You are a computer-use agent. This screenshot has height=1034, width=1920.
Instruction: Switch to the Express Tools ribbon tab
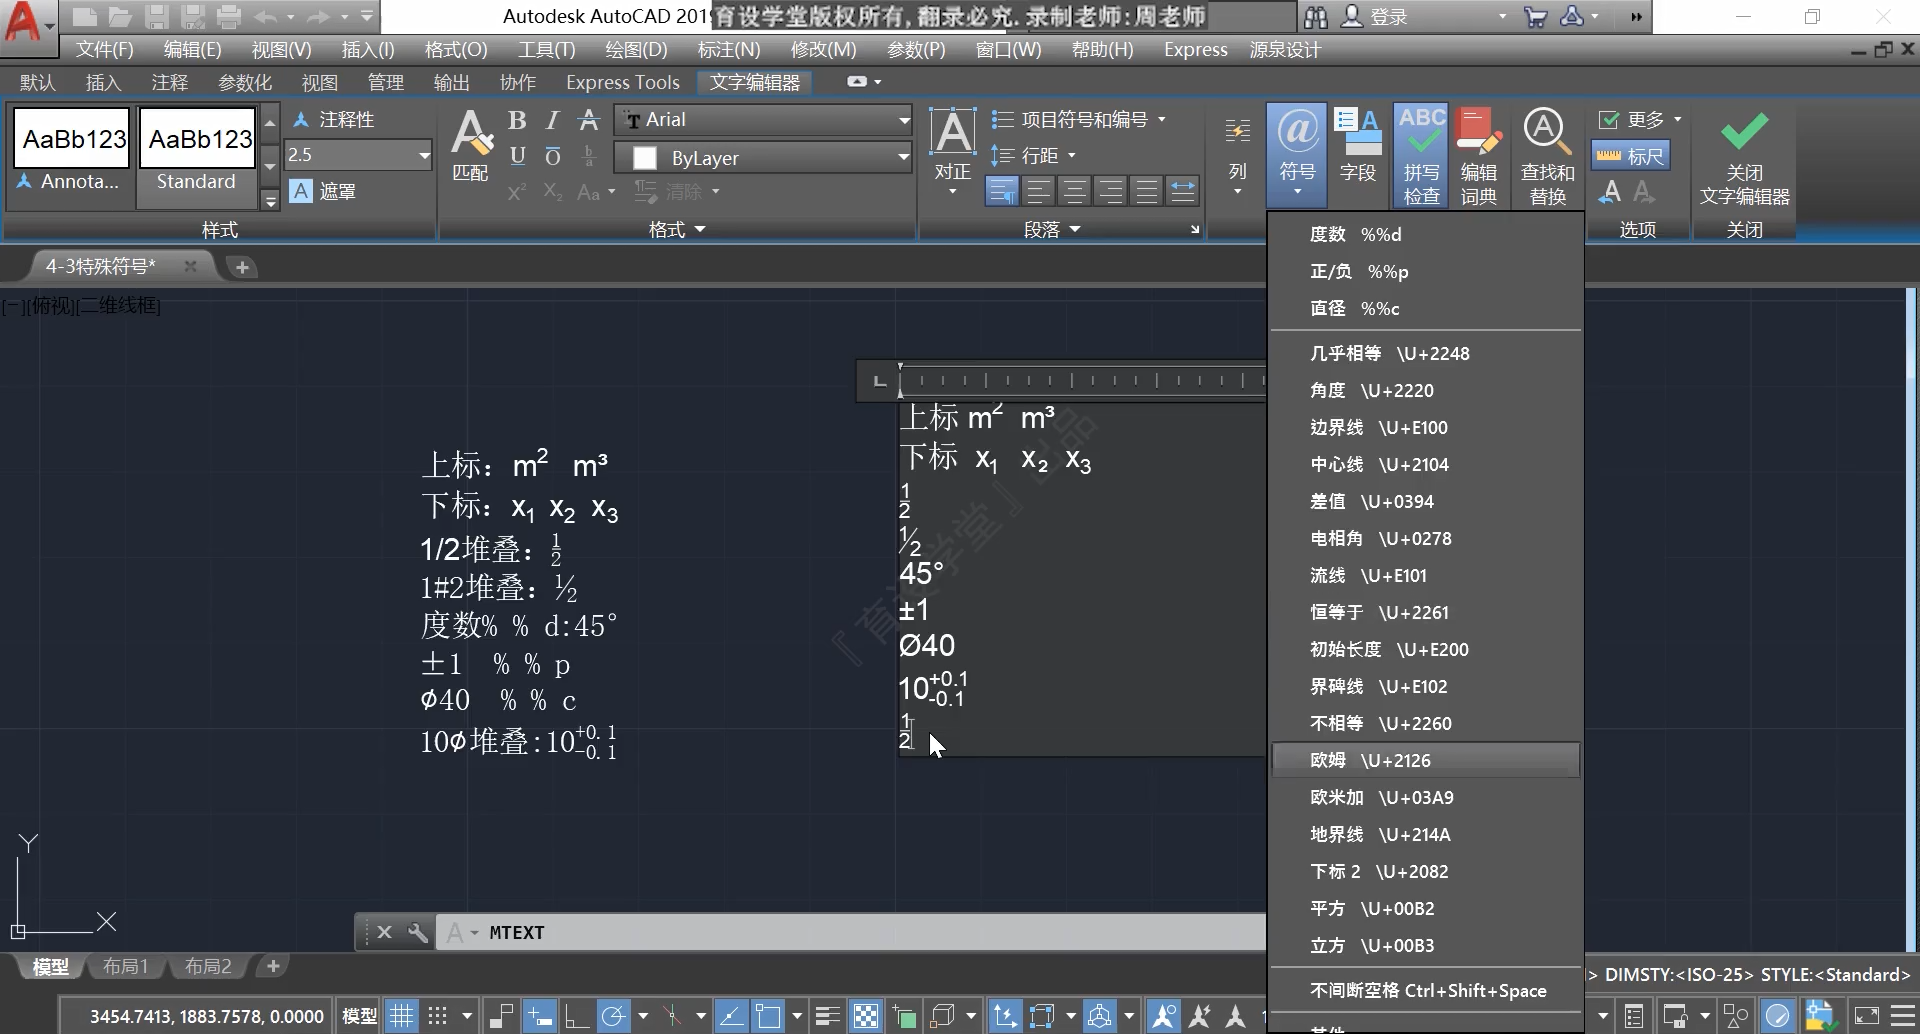622,83
